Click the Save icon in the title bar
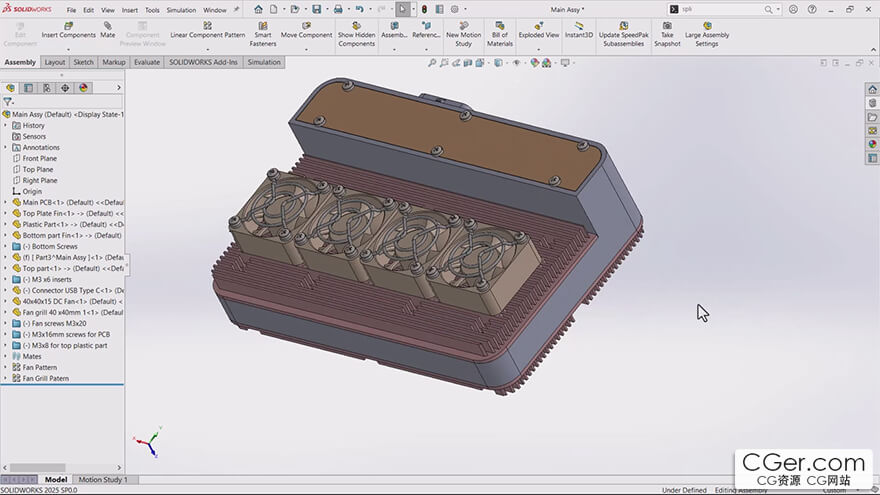Image resolution: width=880 pixels, height=495 pixels. point(317,9)
